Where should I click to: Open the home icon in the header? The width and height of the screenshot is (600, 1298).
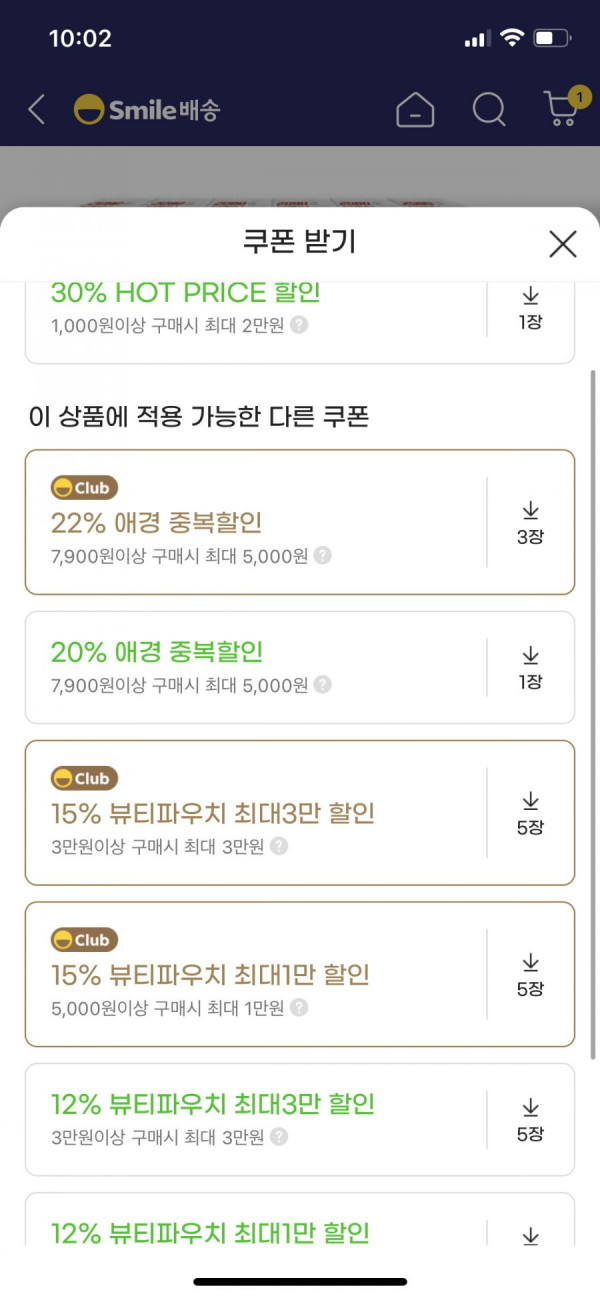tap(415, 109)
